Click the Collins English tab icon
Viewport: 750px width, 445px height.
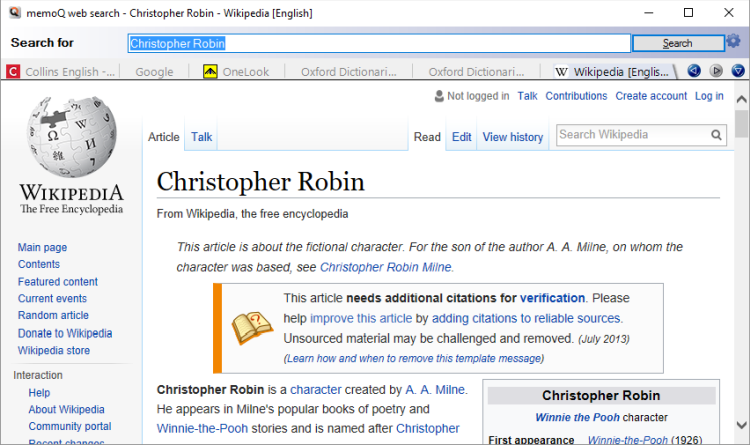(x=14, y=72)
